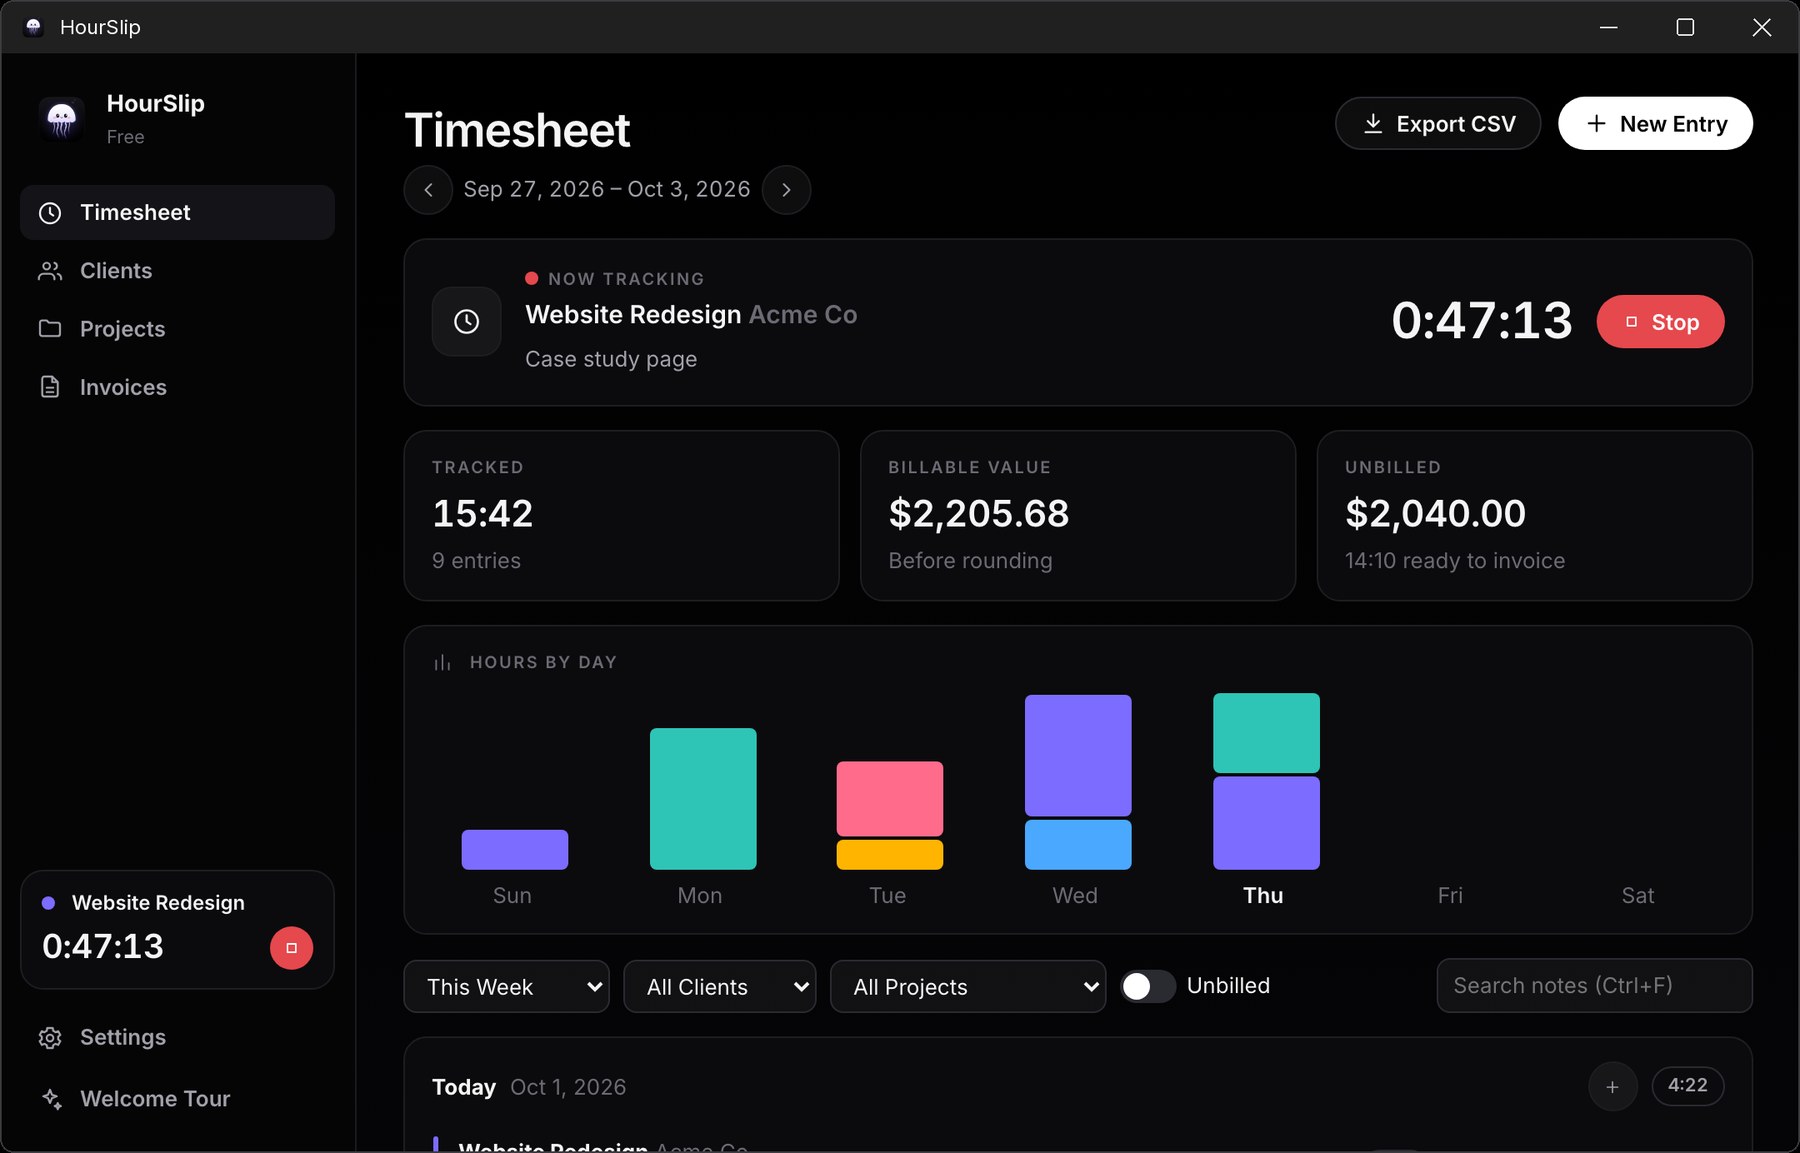Viewport: 1800px width, 1153px height.
Task: Click the Unbilled $2,040.00 card
Action: click(1534, 516)
